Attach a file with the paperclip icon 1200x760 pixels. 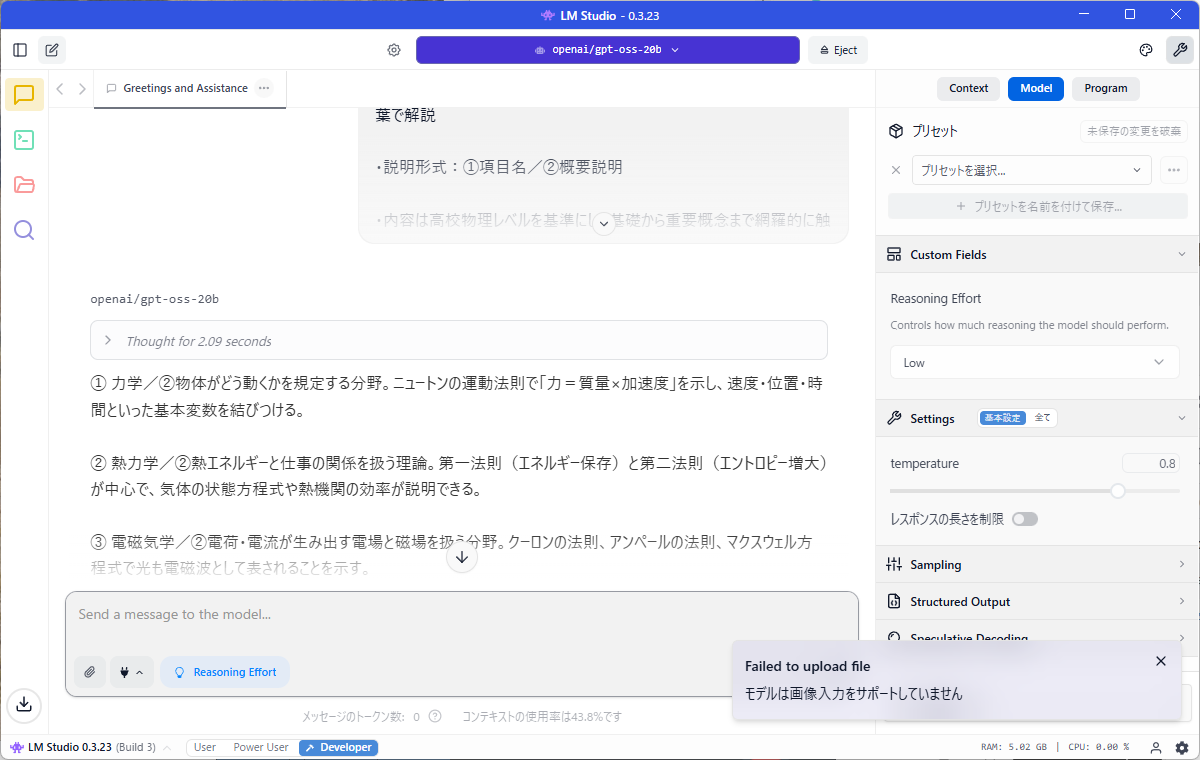coord(90,671)
